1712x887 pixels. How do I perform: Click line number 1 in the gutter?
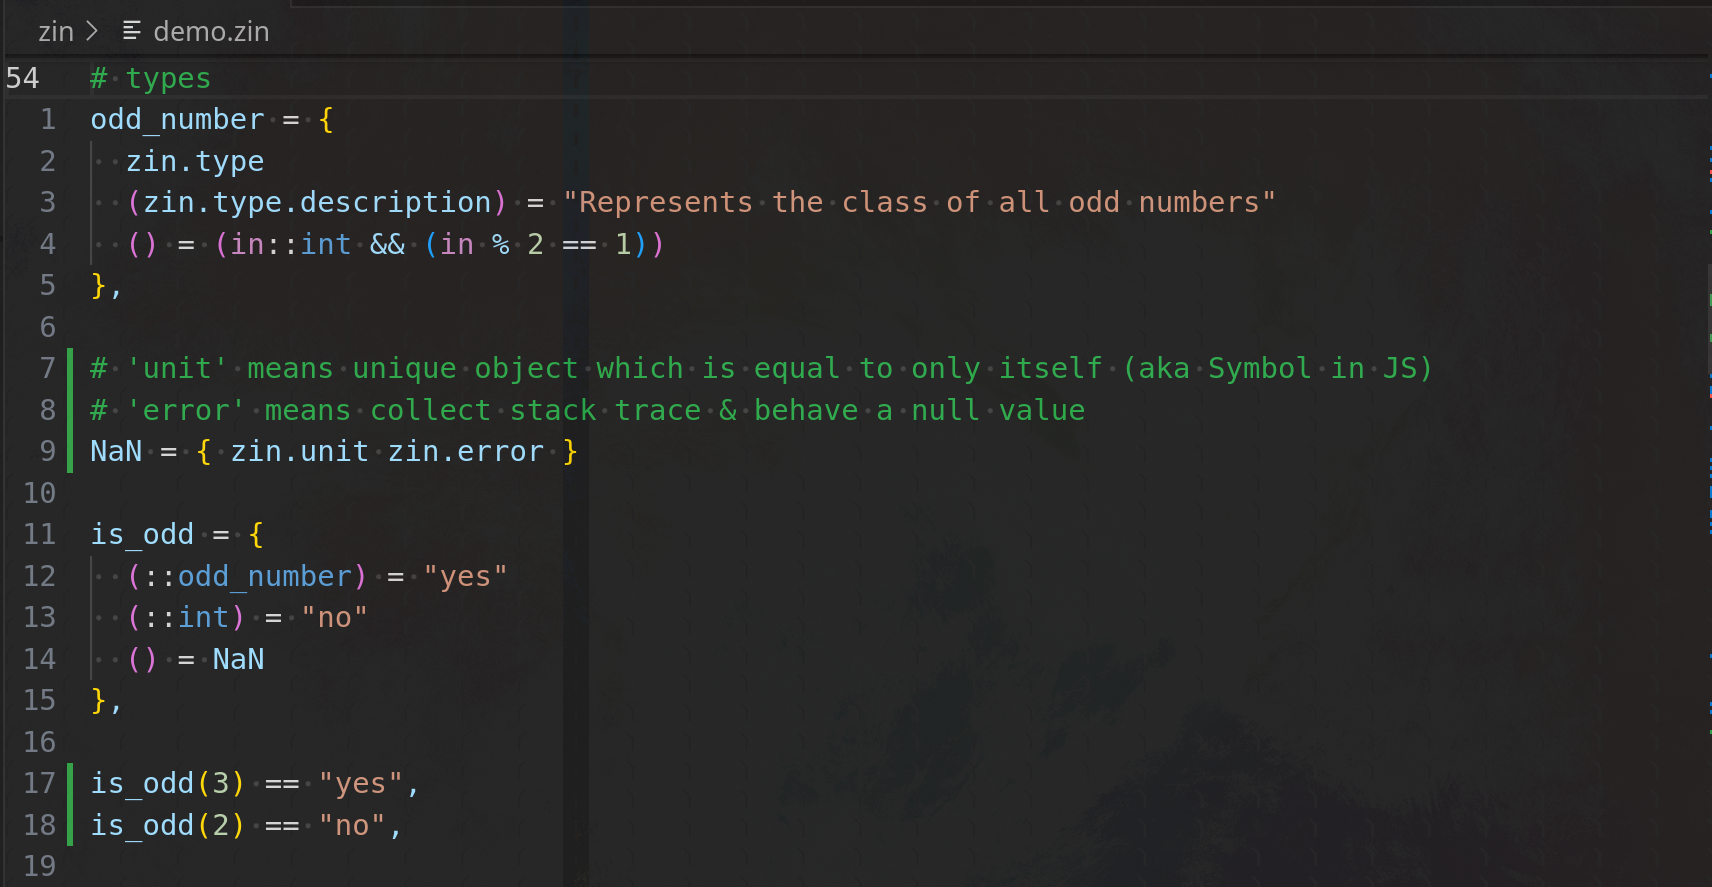coord(47,120)
